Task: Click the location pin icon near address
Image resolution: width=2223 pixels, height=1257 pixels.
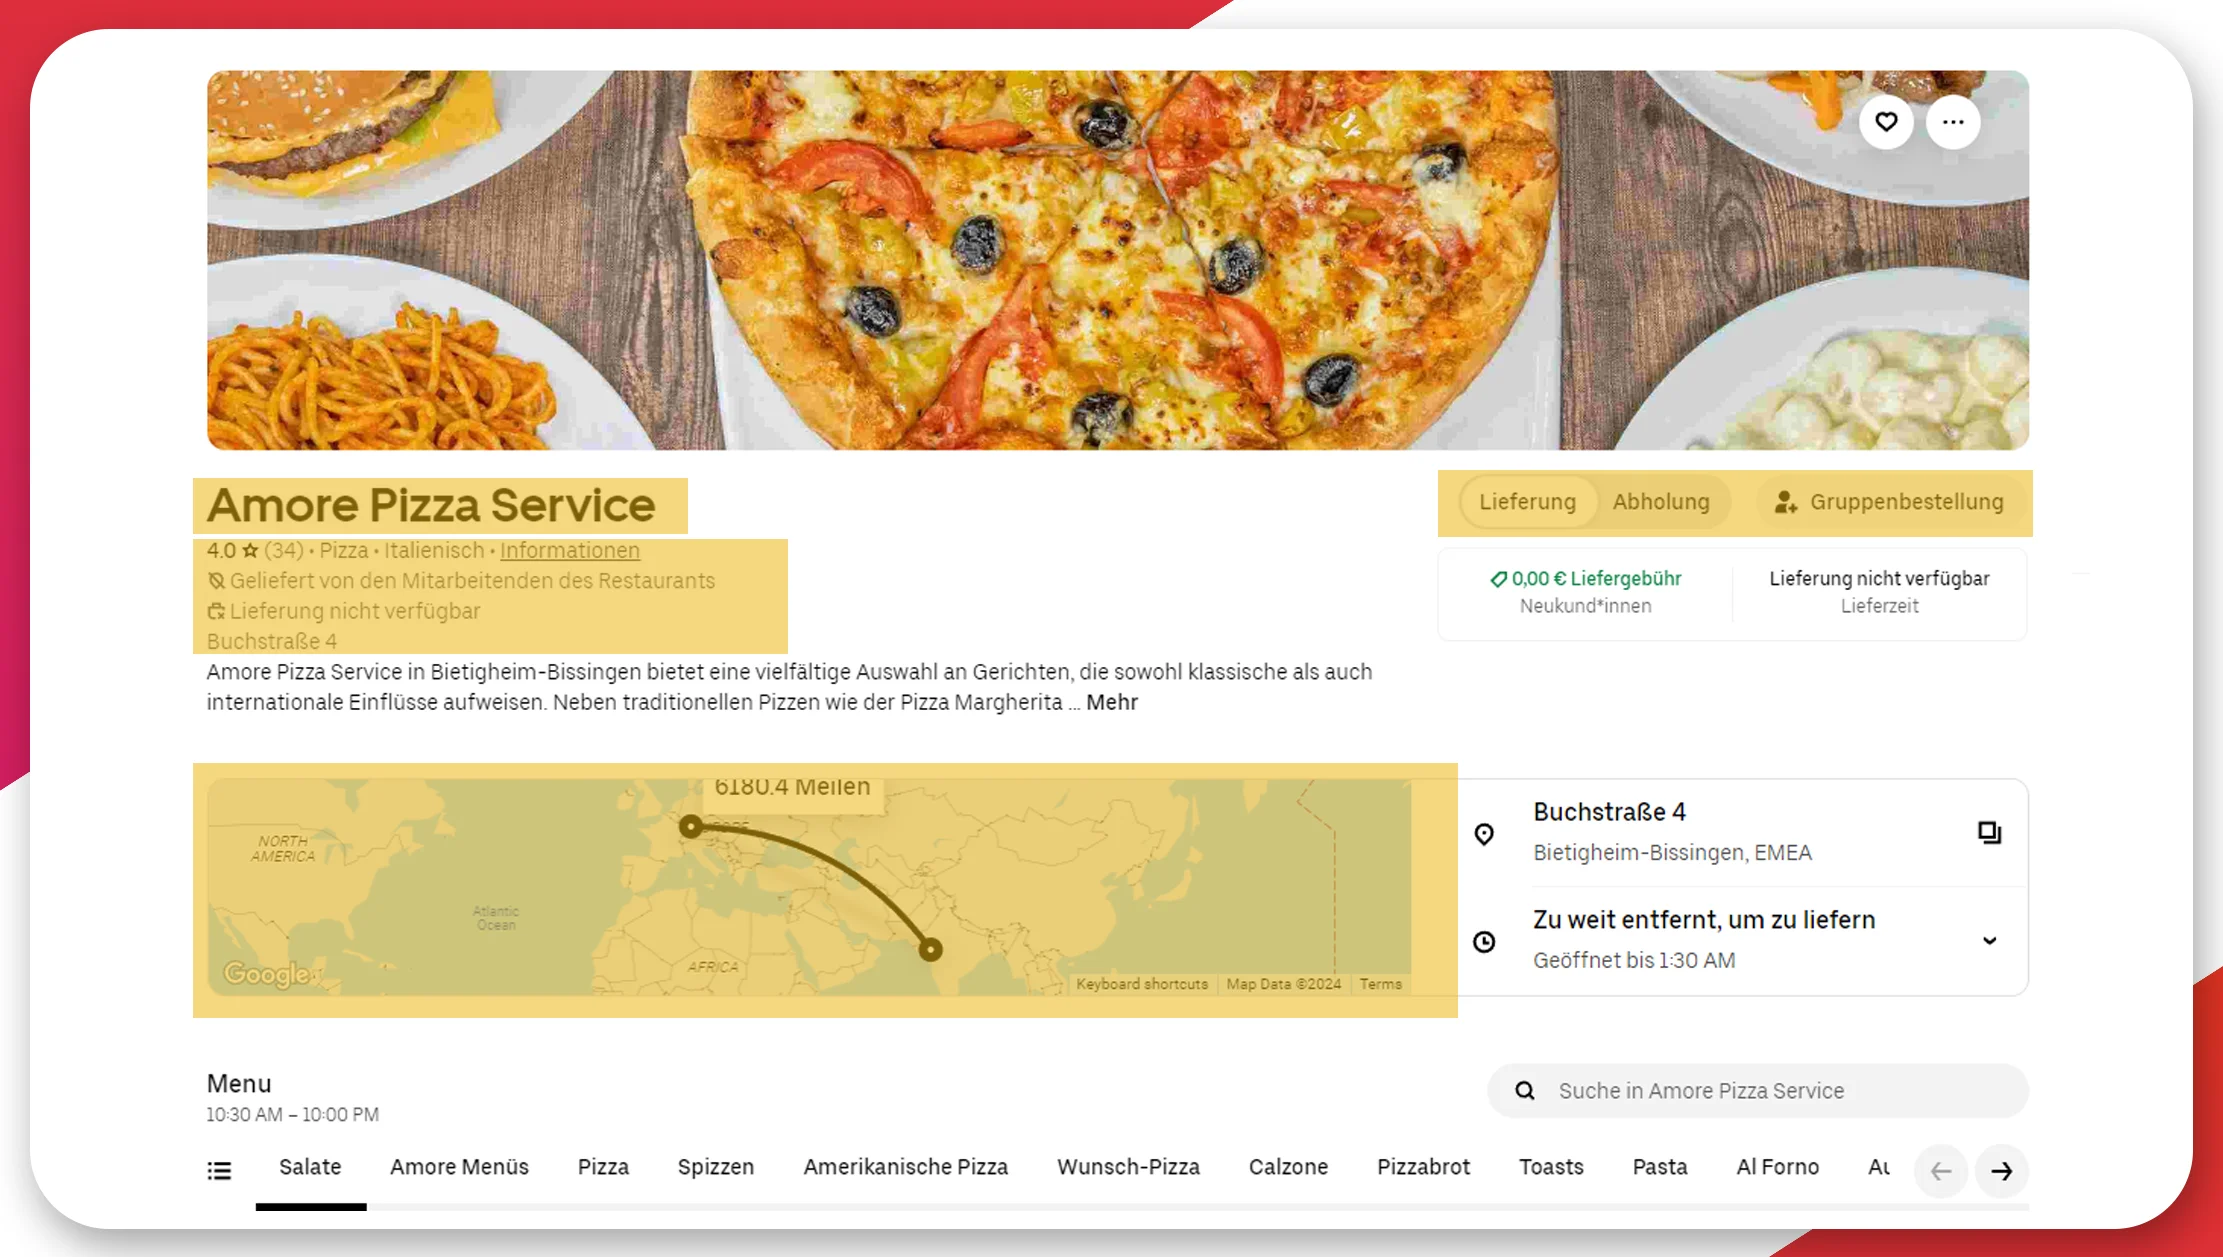Action: (x=1484, y=831)
